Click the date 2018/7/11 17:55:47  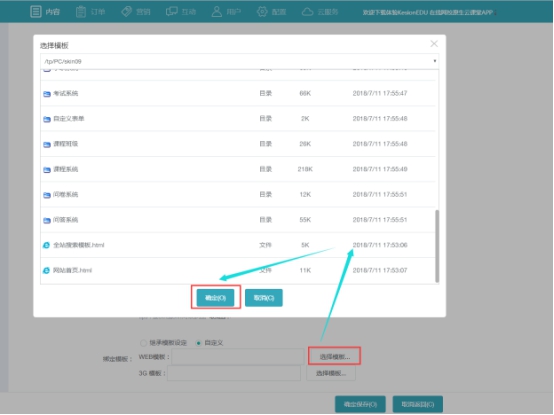pos(380,93)
